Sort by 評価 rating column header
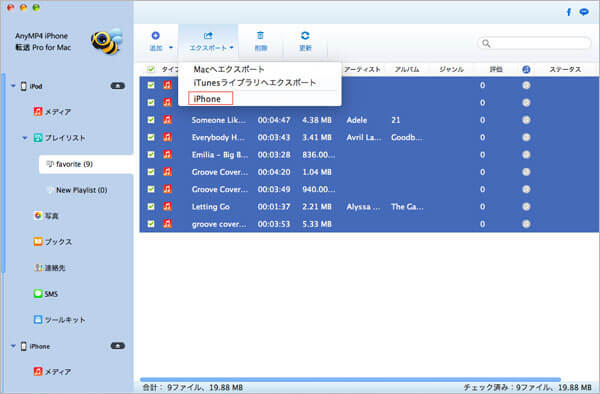The width and height of the screenshot is (600, 394). [x=496, y=69]
